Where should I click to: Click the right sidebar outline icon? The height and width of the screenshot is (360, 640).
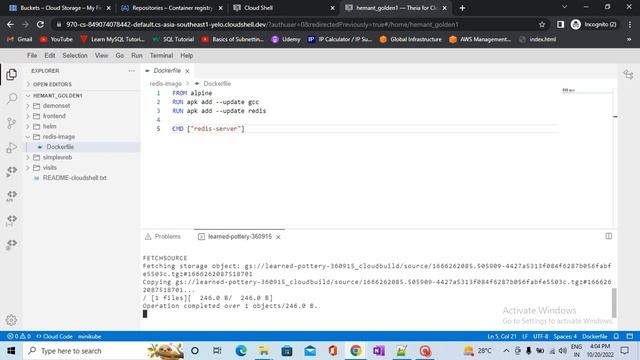[x=628, y=74]
